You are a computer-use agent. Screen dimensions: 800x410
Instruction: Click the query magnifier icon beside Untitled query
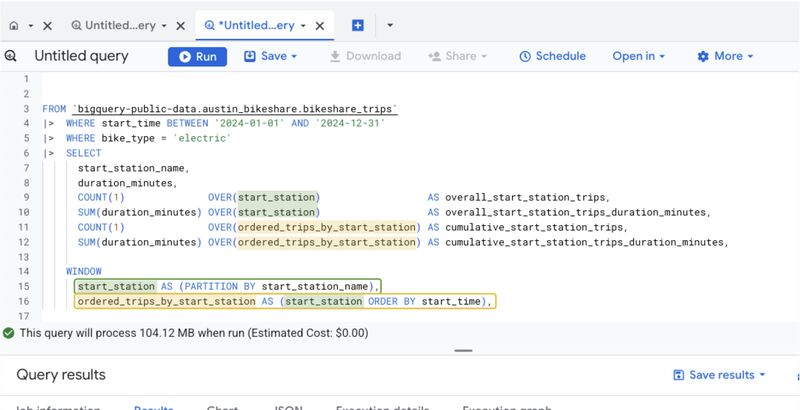pos(10,56)
